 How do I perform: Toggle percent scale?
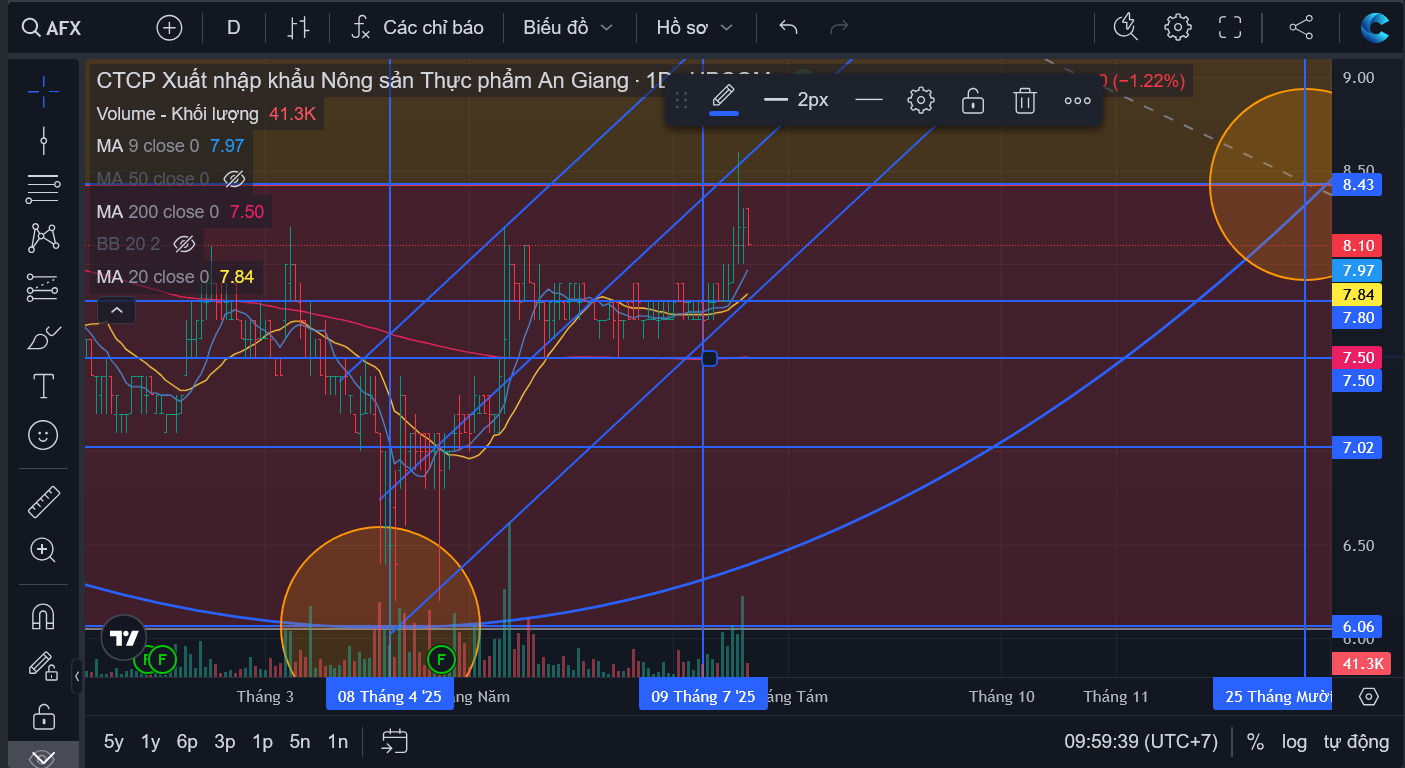[1255, 741]
